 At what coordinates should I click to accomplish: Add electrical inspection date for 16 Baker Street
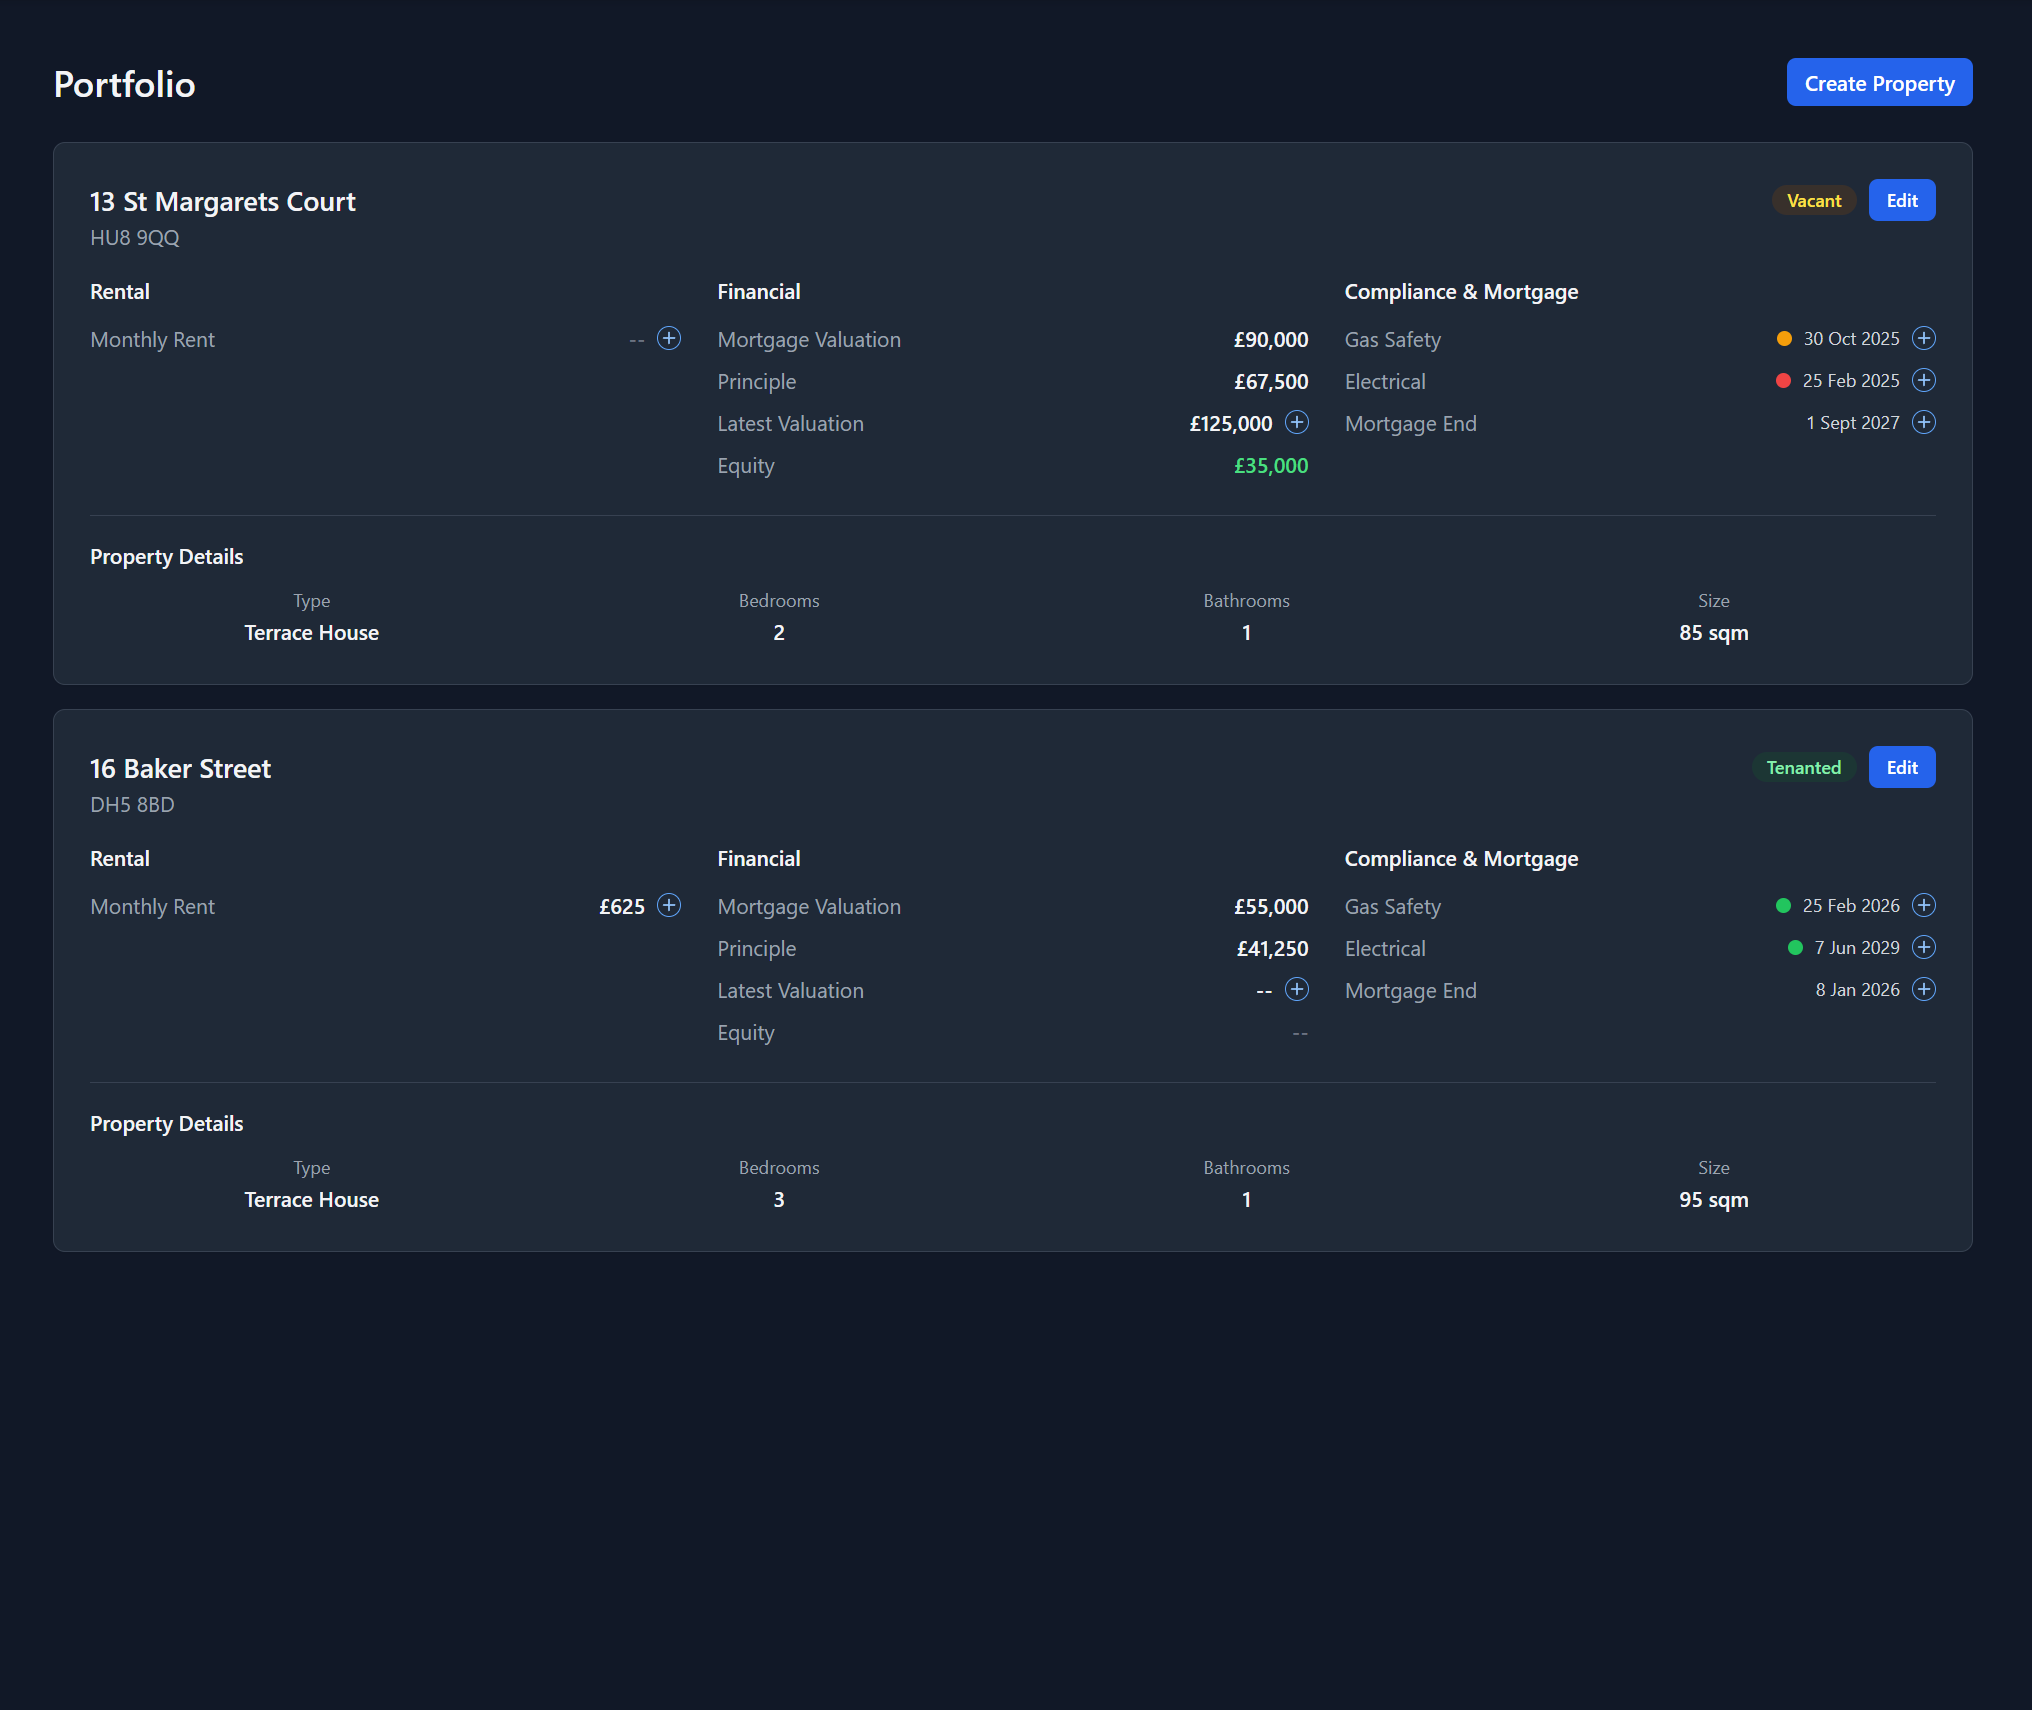coord(1922,947)
